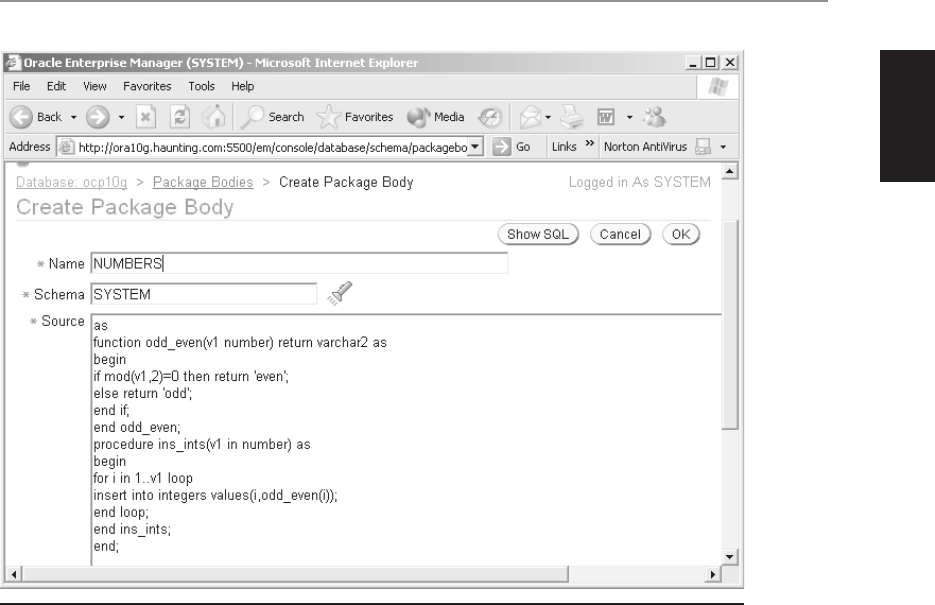Viewport: 935px width, 605px height.
Task: Open the Favorites menu
Action: click(x=147, y=86)
